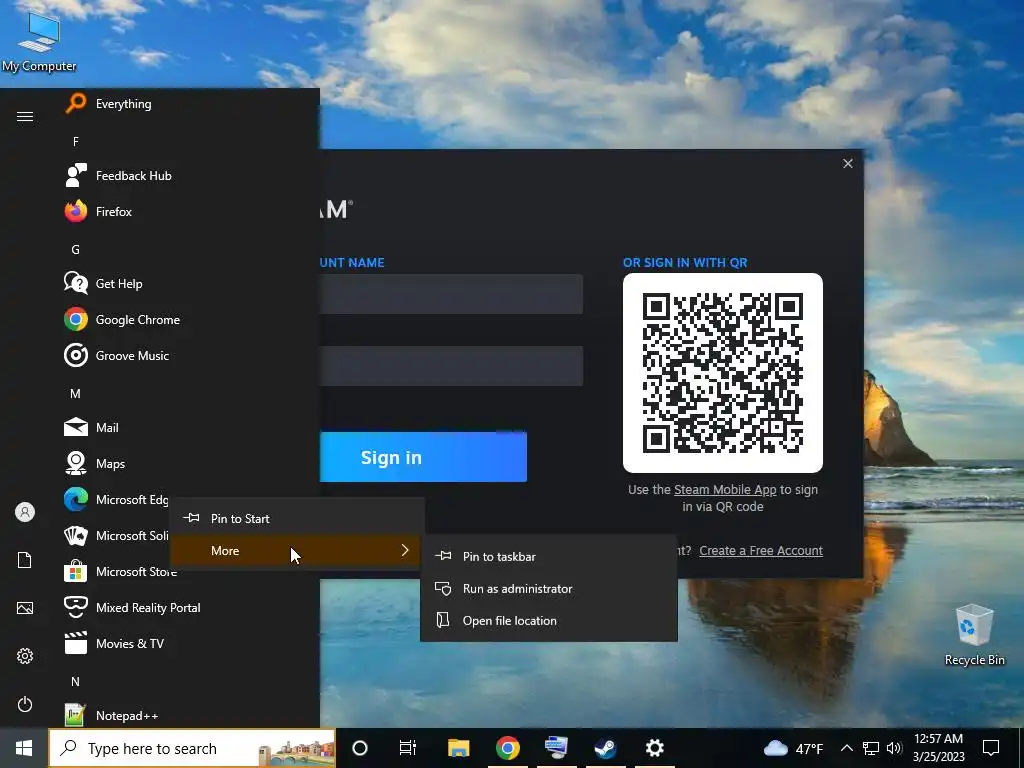1024x768 pixels.
Task: Open notification Action Center icon
Action: click(991, 748)
